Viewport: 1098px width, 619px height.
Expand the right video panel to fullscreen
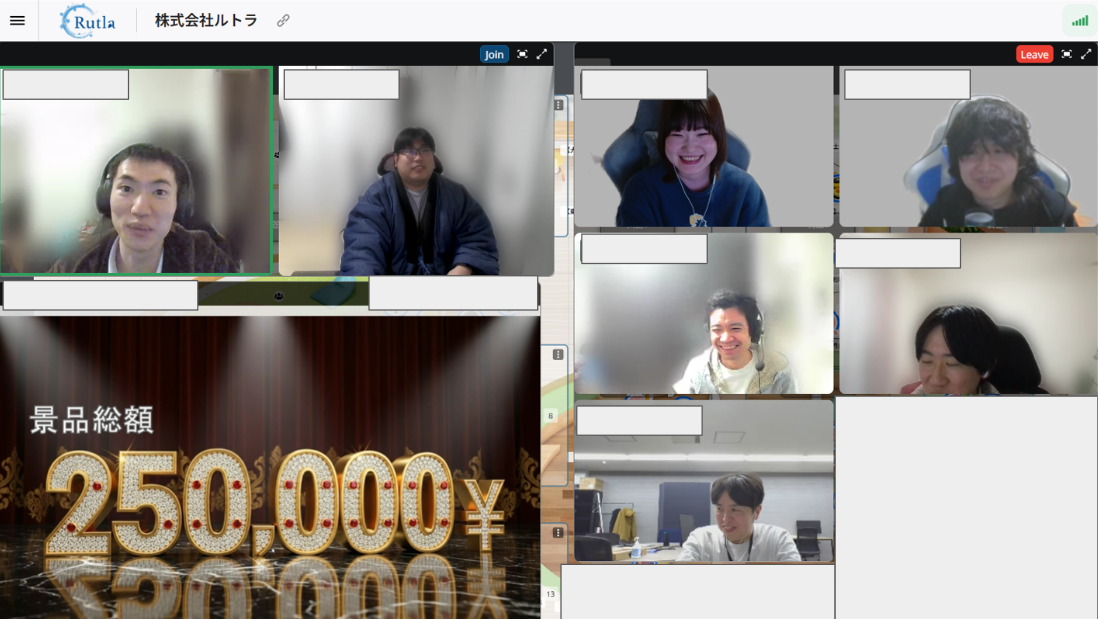(1086, 54)
